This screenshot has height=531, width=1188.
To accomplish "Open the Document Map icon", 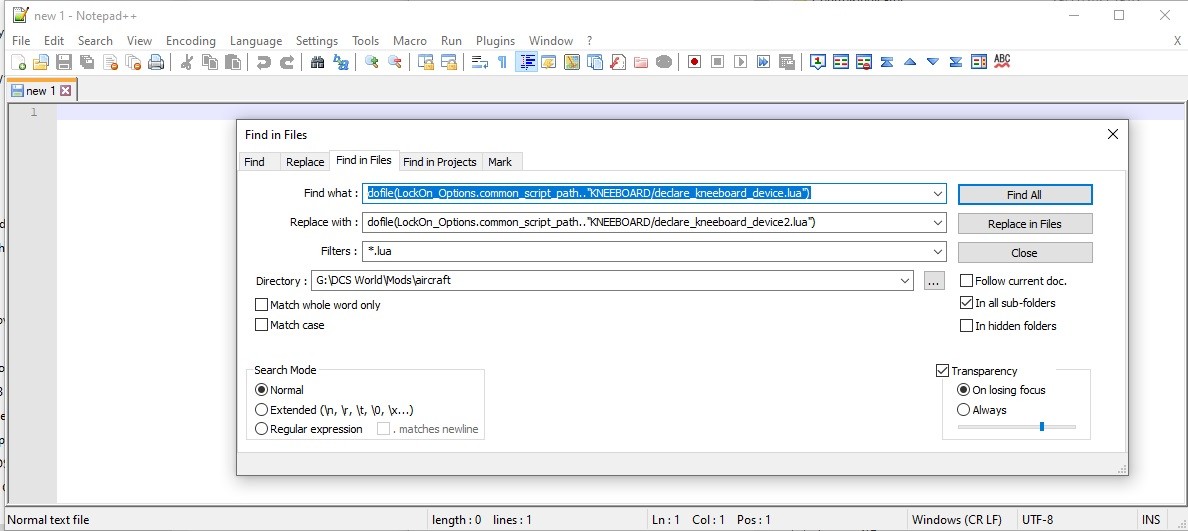I will (x=572, y=62).
